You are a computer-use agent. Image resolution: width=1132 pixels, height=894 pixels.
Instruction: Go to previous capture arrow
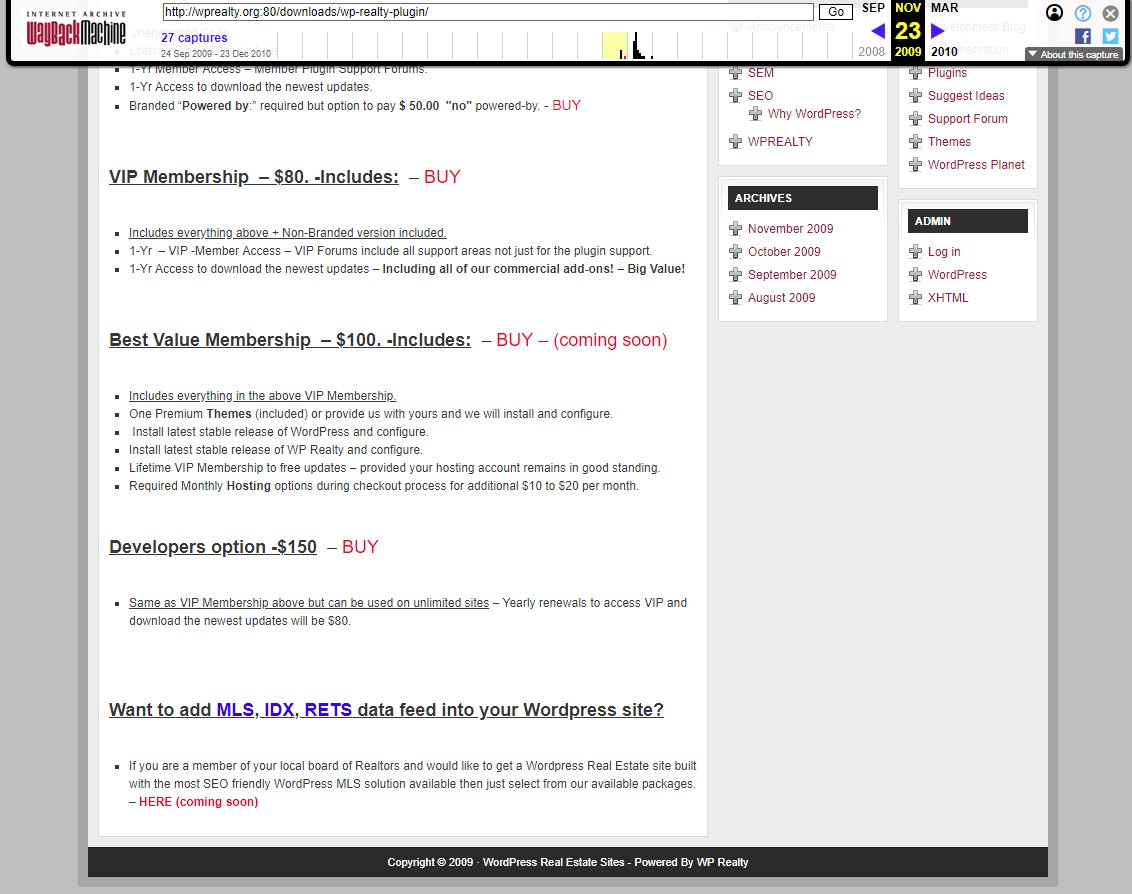(x=878, y=31)
